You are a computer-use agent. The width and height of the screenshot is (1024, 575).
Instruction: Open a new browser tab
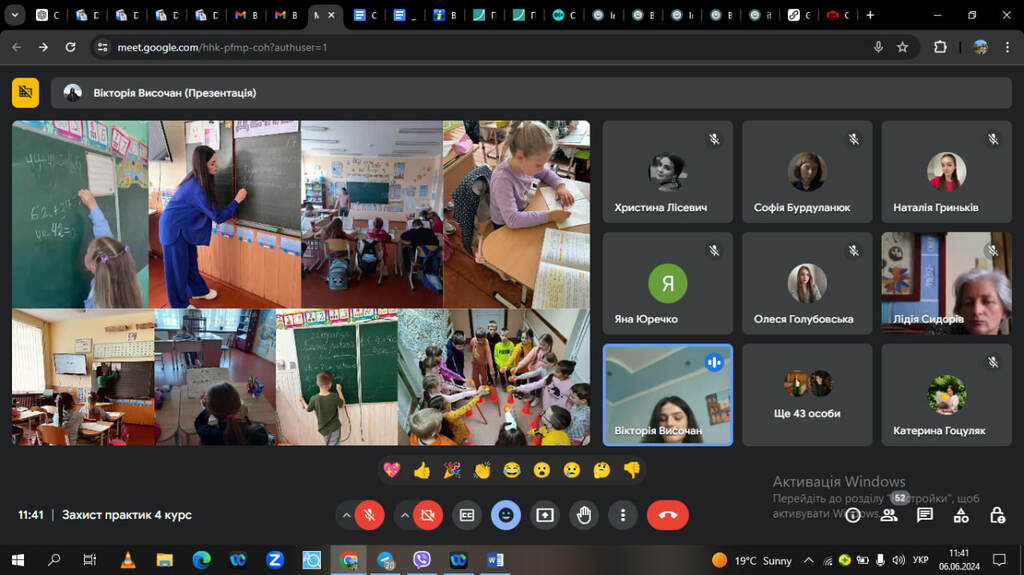coord(870,15)
